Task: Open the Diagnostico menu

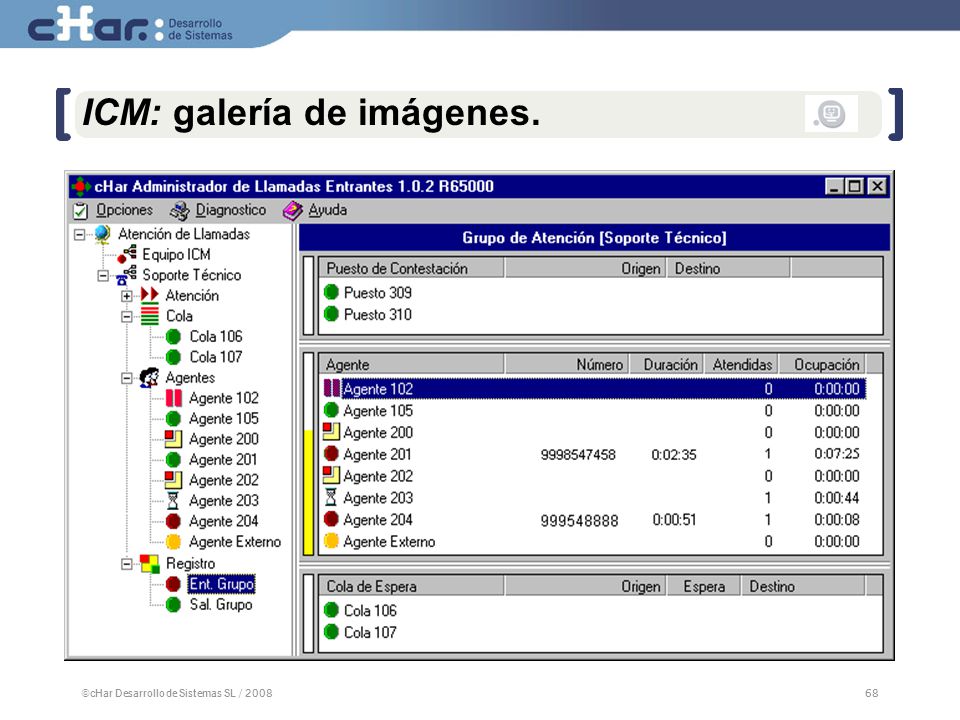Action: [230, 210]
